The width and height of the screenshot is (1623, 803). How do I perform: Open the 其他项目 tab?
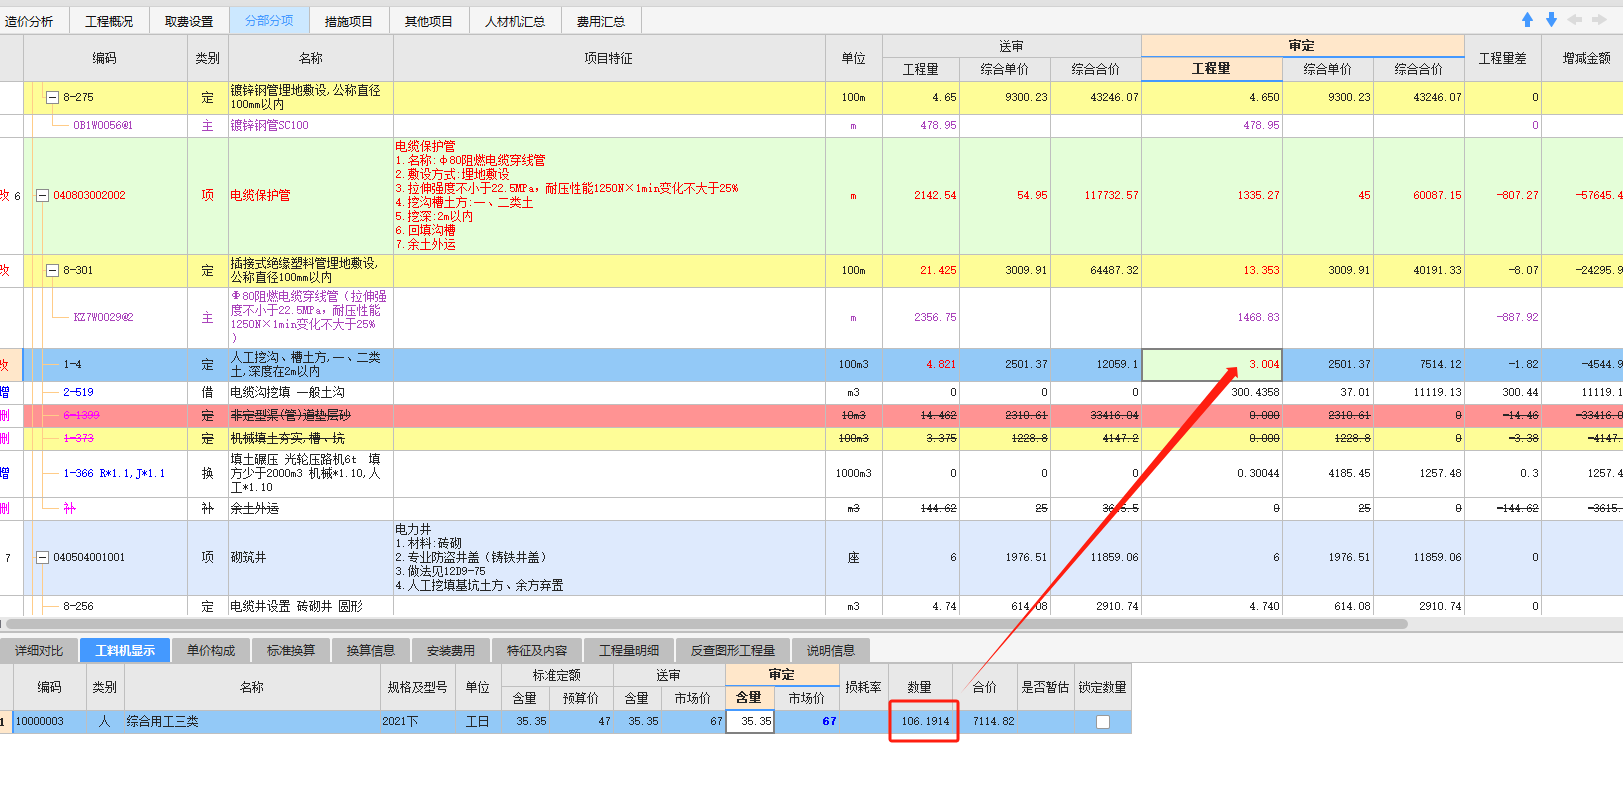pos(429,21)
